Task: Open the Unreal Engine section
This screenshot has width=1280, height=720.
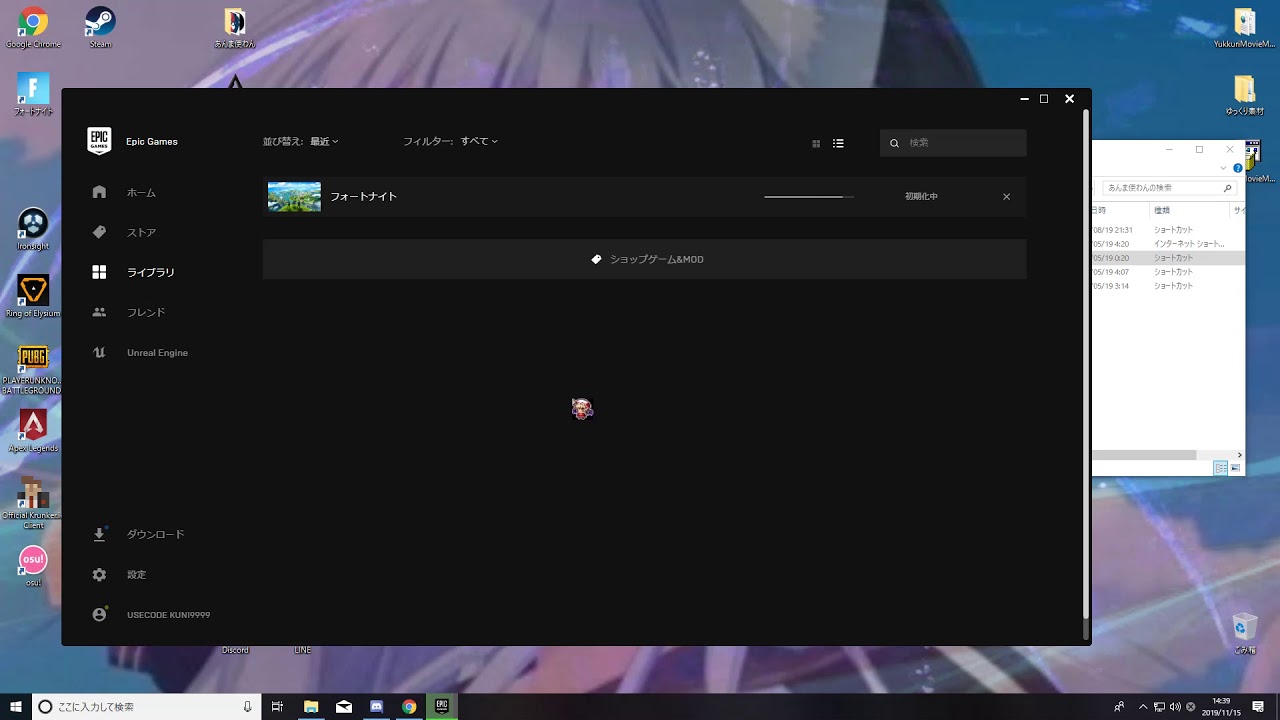Action: click(140, 352)
